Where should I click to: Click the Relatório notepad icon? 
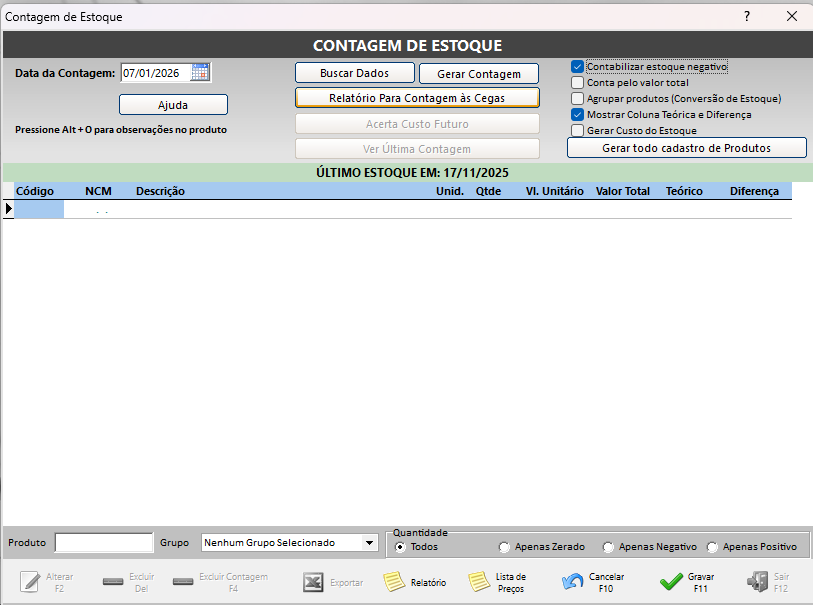395,582
